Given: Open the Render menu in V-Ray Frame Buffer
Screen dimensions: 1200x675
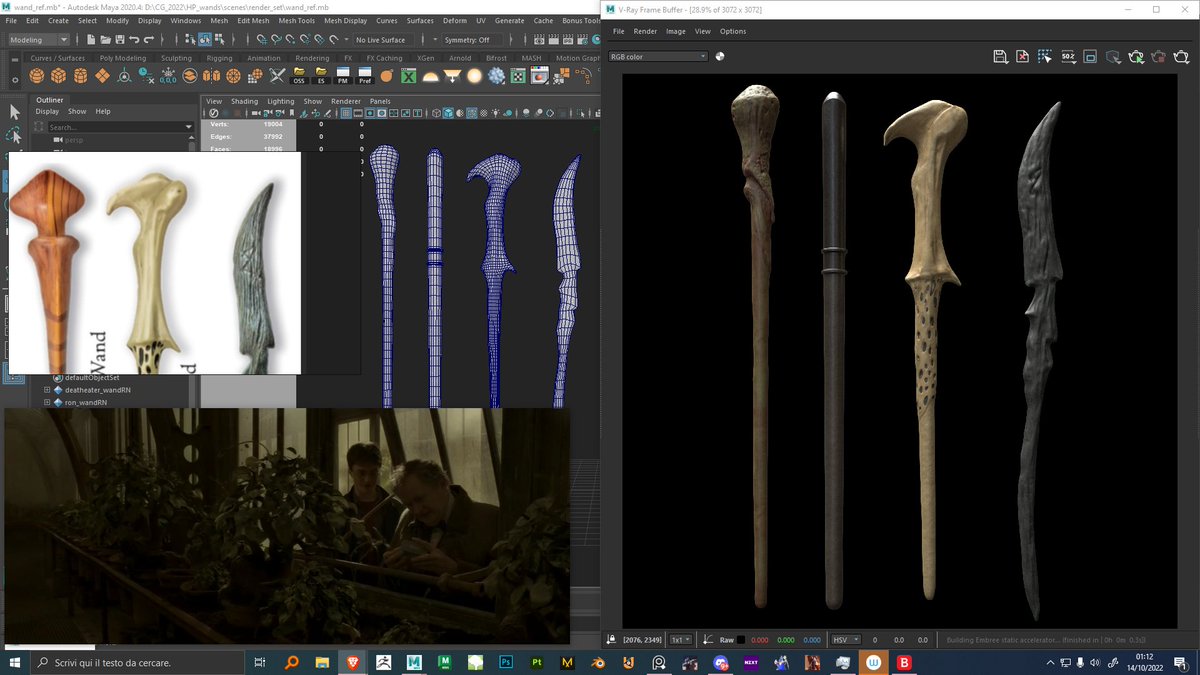Looking at the screenshot, I should point(645,31).
